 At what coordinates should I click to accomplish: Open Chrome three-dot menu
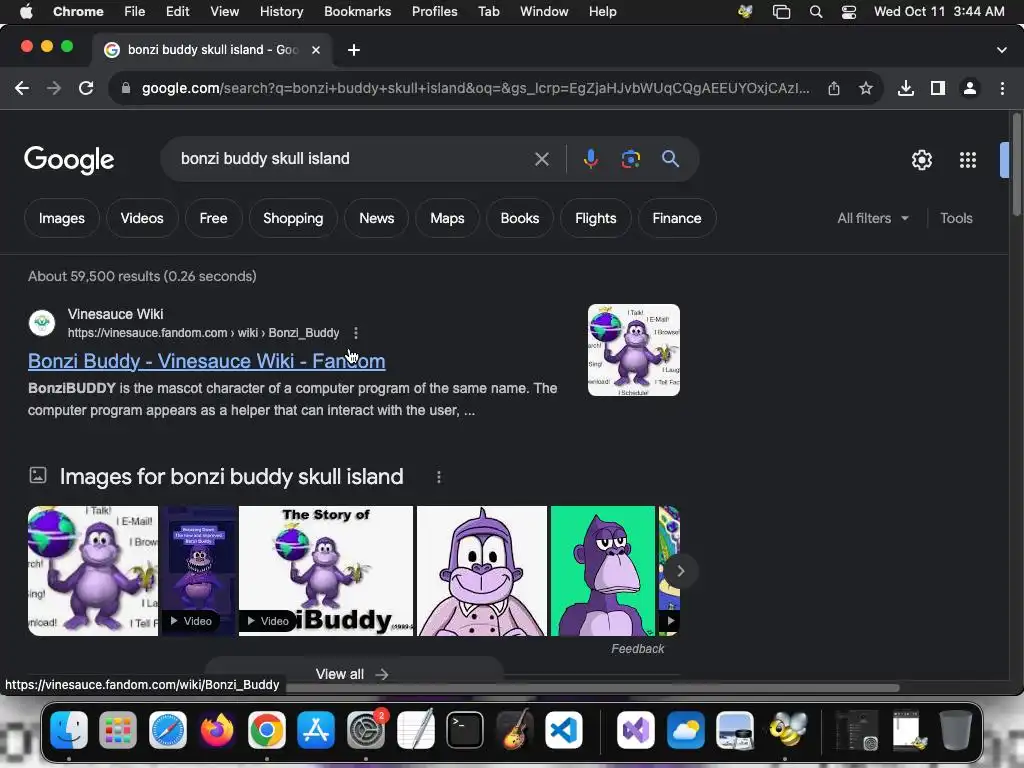tap(1002, 88)
